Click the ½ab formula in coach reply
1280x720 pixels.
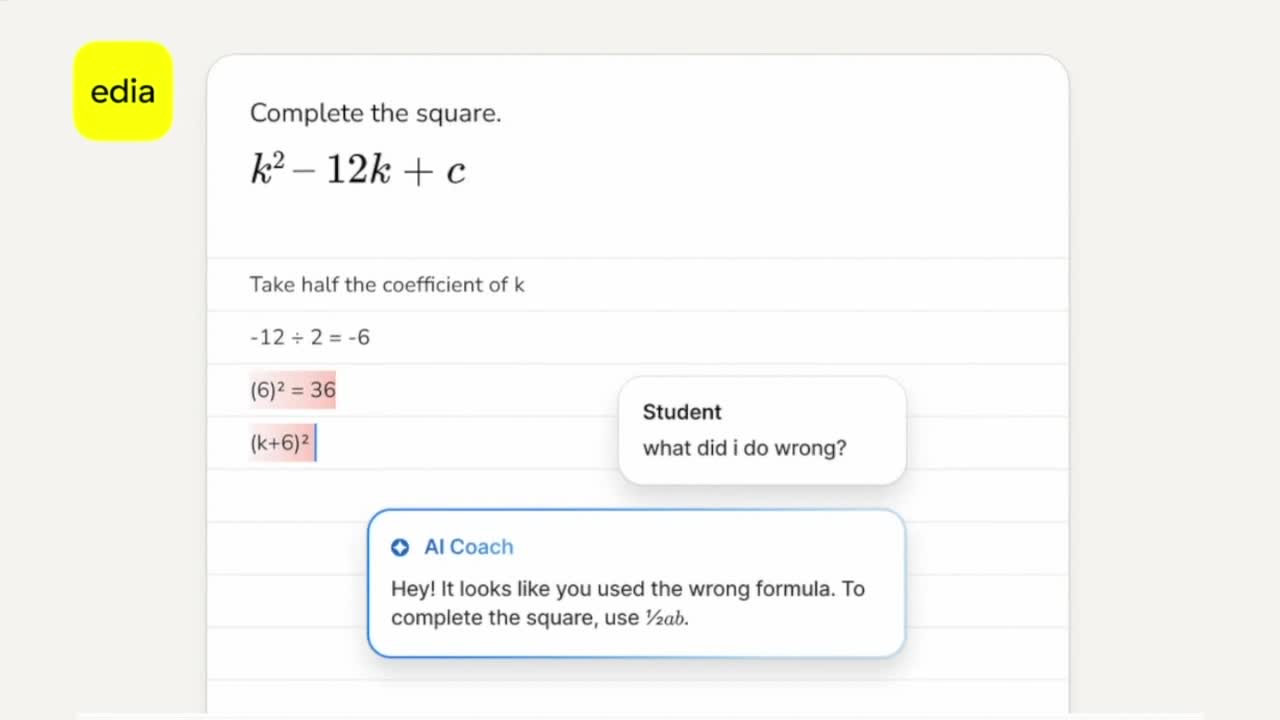[x=666, y=618]
